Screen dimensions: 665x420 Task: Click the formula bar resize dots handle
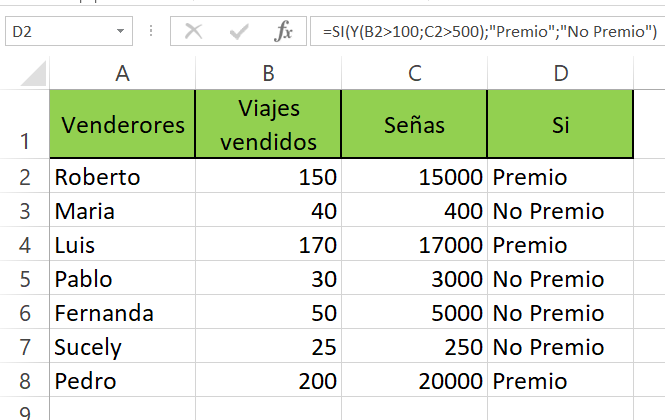coord(151,31)
